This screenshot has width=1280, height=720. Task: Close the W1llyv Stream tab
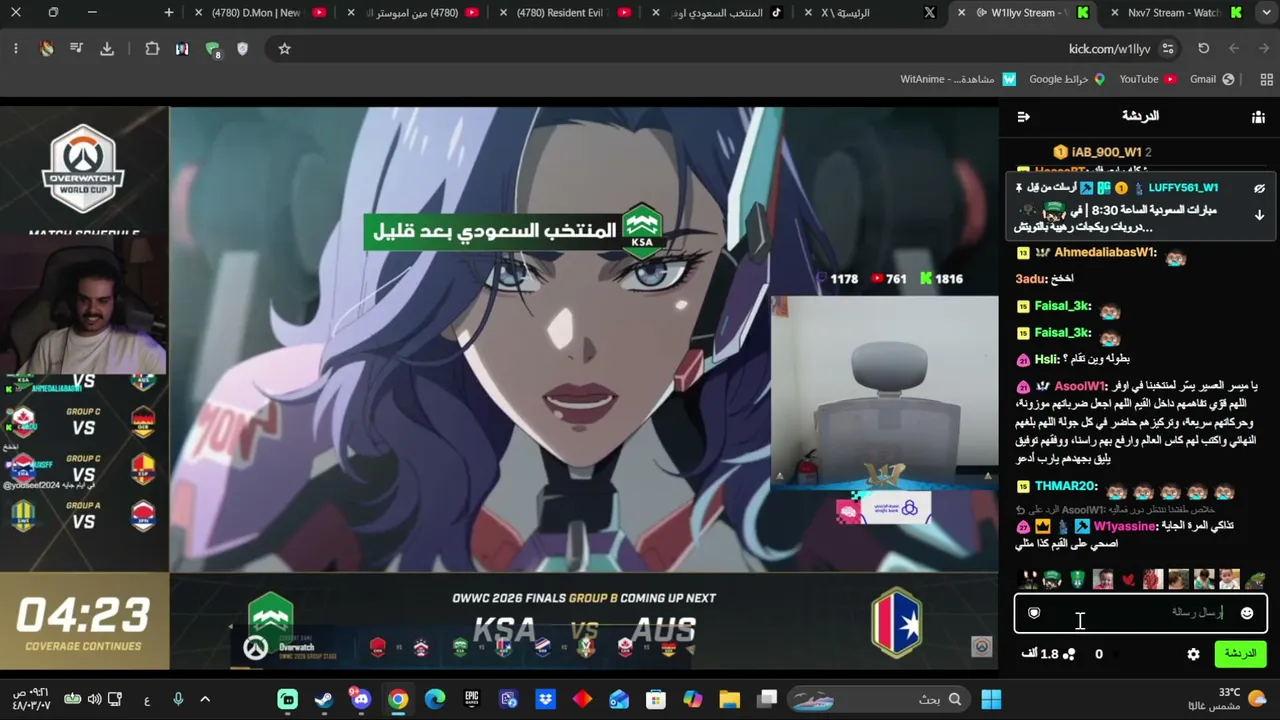point(961,13)
